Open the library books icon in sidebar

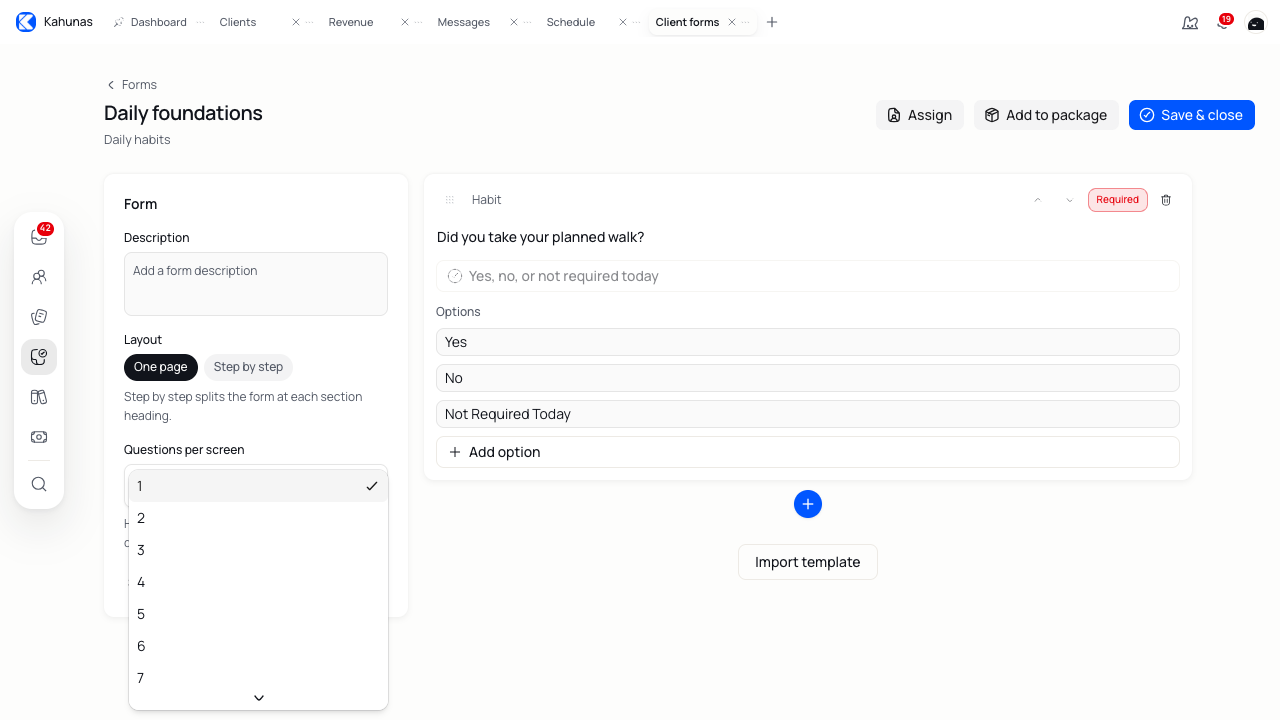coord(39,397)
